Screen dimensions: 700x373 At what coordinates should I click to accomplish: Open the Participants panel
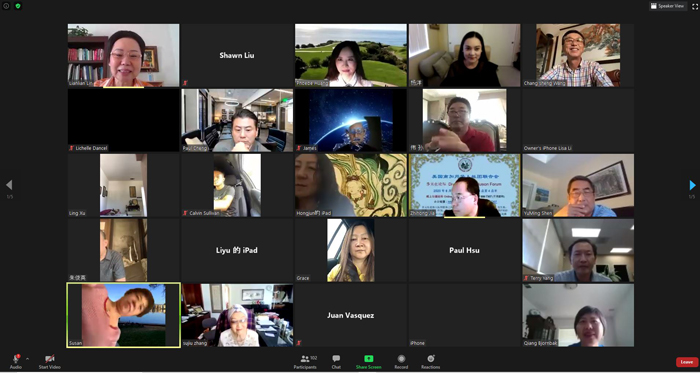click(x=305, y=361)
